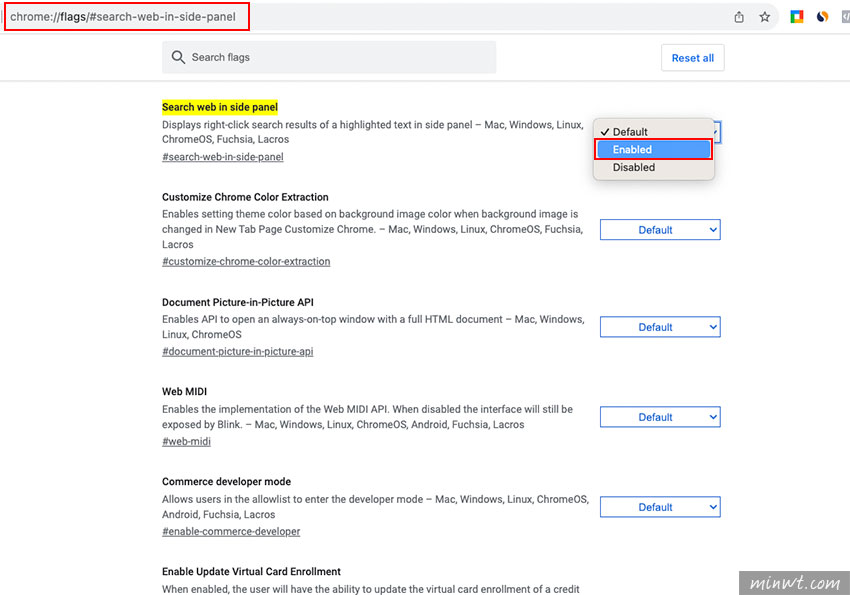Click #customize-chrome-color-extraction link

pyautogui.click(x=246, y=261)
